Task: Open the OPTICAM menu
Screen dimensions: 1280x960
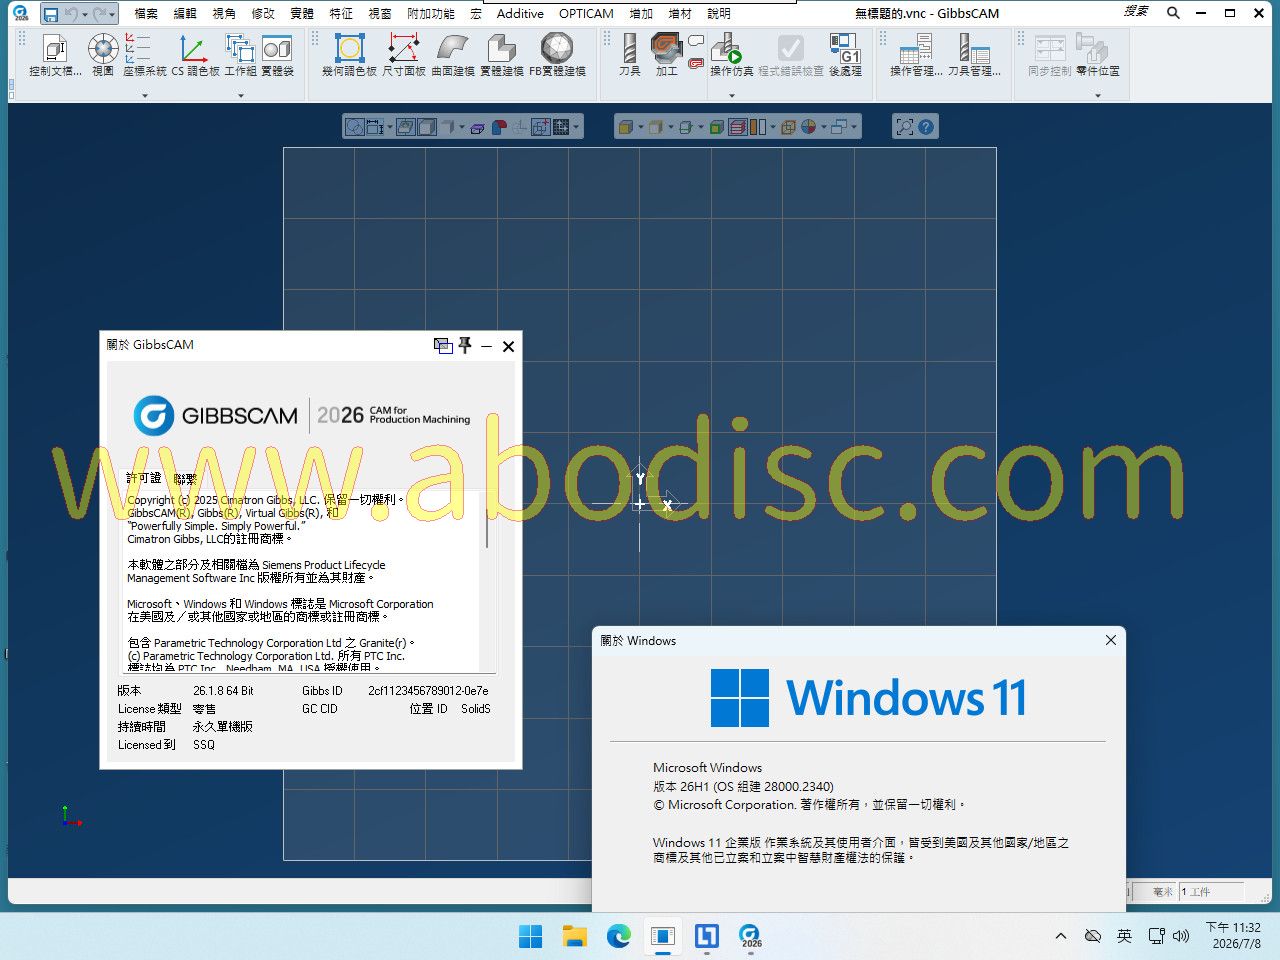Action: pos(586,14)
